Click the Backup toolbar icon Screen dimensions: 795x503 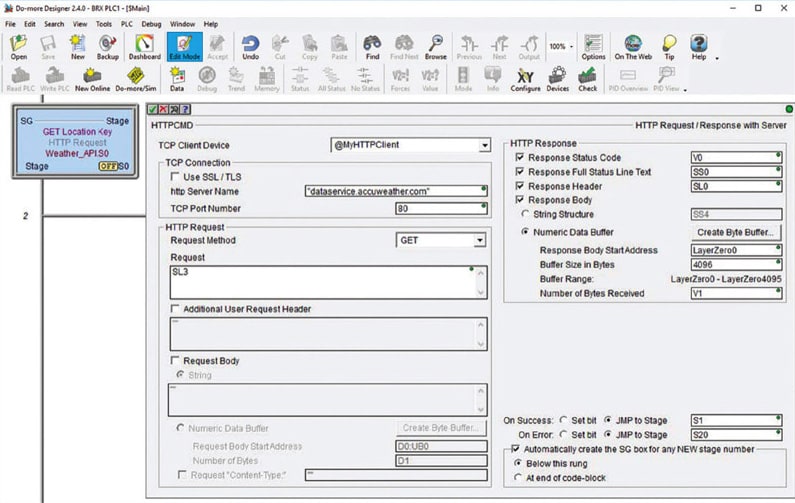pyautogui.click(x=107, y=47)
